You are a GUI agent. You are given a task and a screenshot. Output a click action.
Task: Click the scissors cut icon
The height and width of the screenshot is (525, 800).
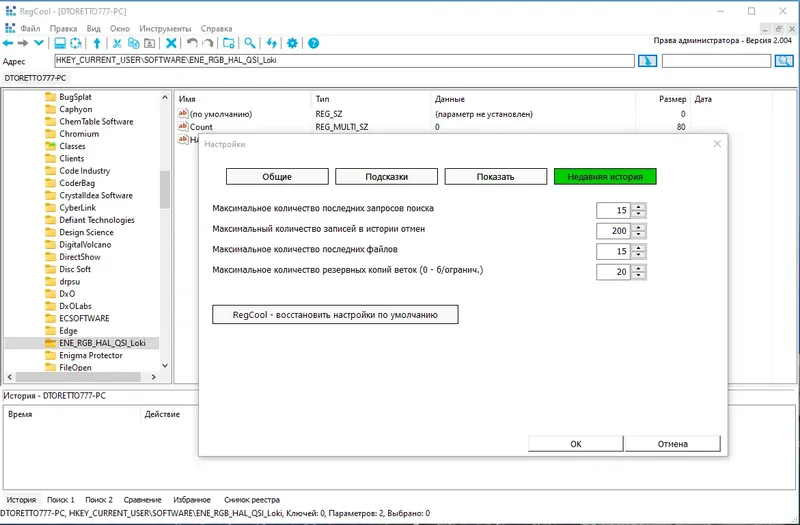(x=117, y=43)
